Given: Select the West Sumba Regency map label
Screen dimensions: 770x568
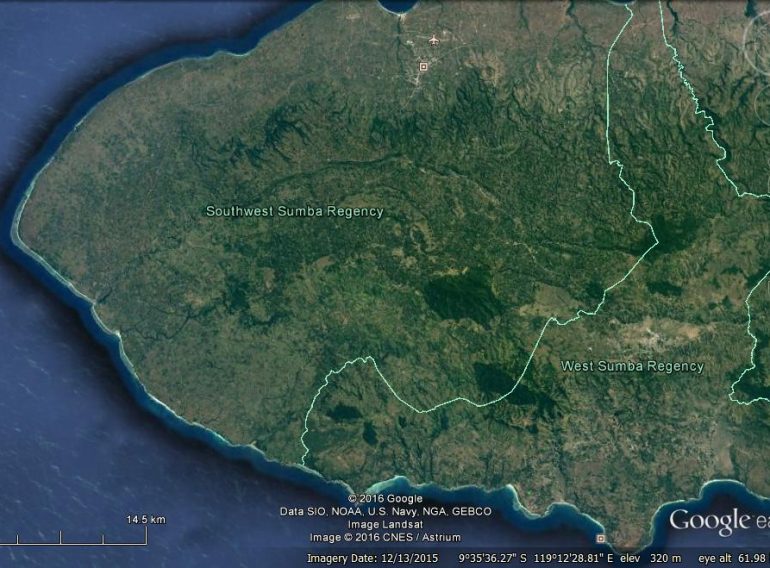Looking at the screenshot, I should [x=632, y=366].
